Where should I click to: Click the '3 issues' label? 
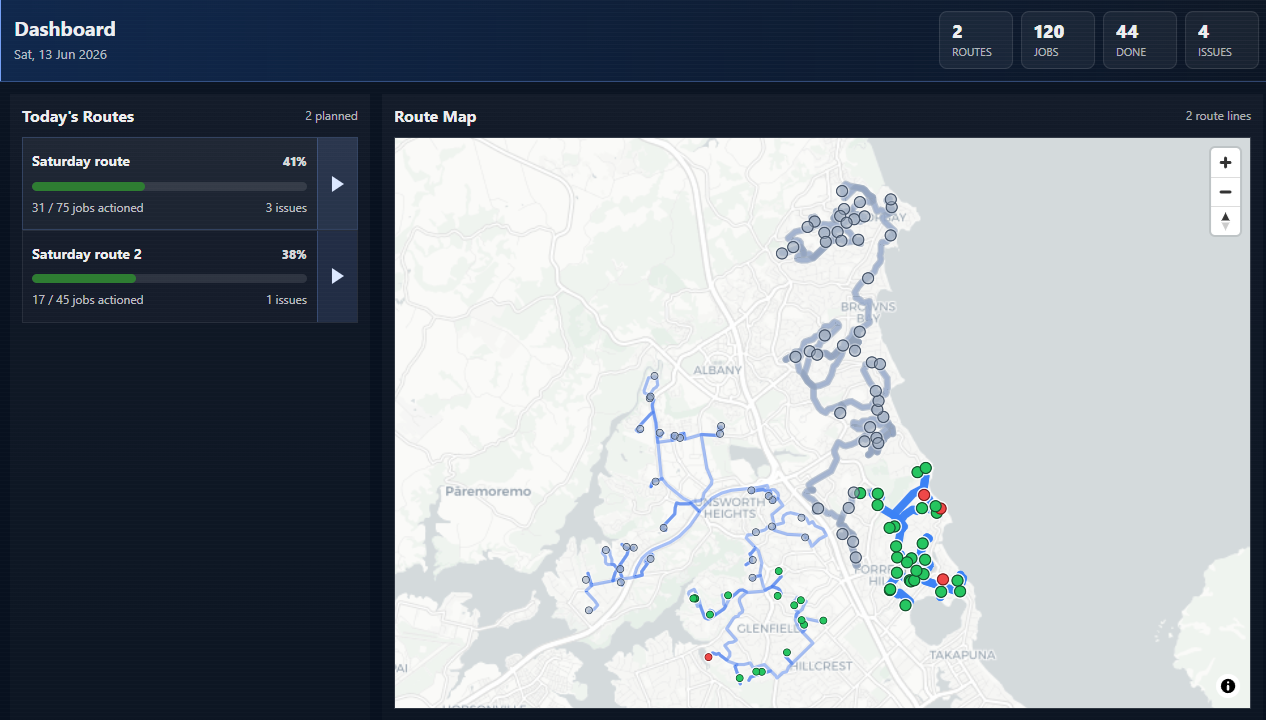coord(286,208)
